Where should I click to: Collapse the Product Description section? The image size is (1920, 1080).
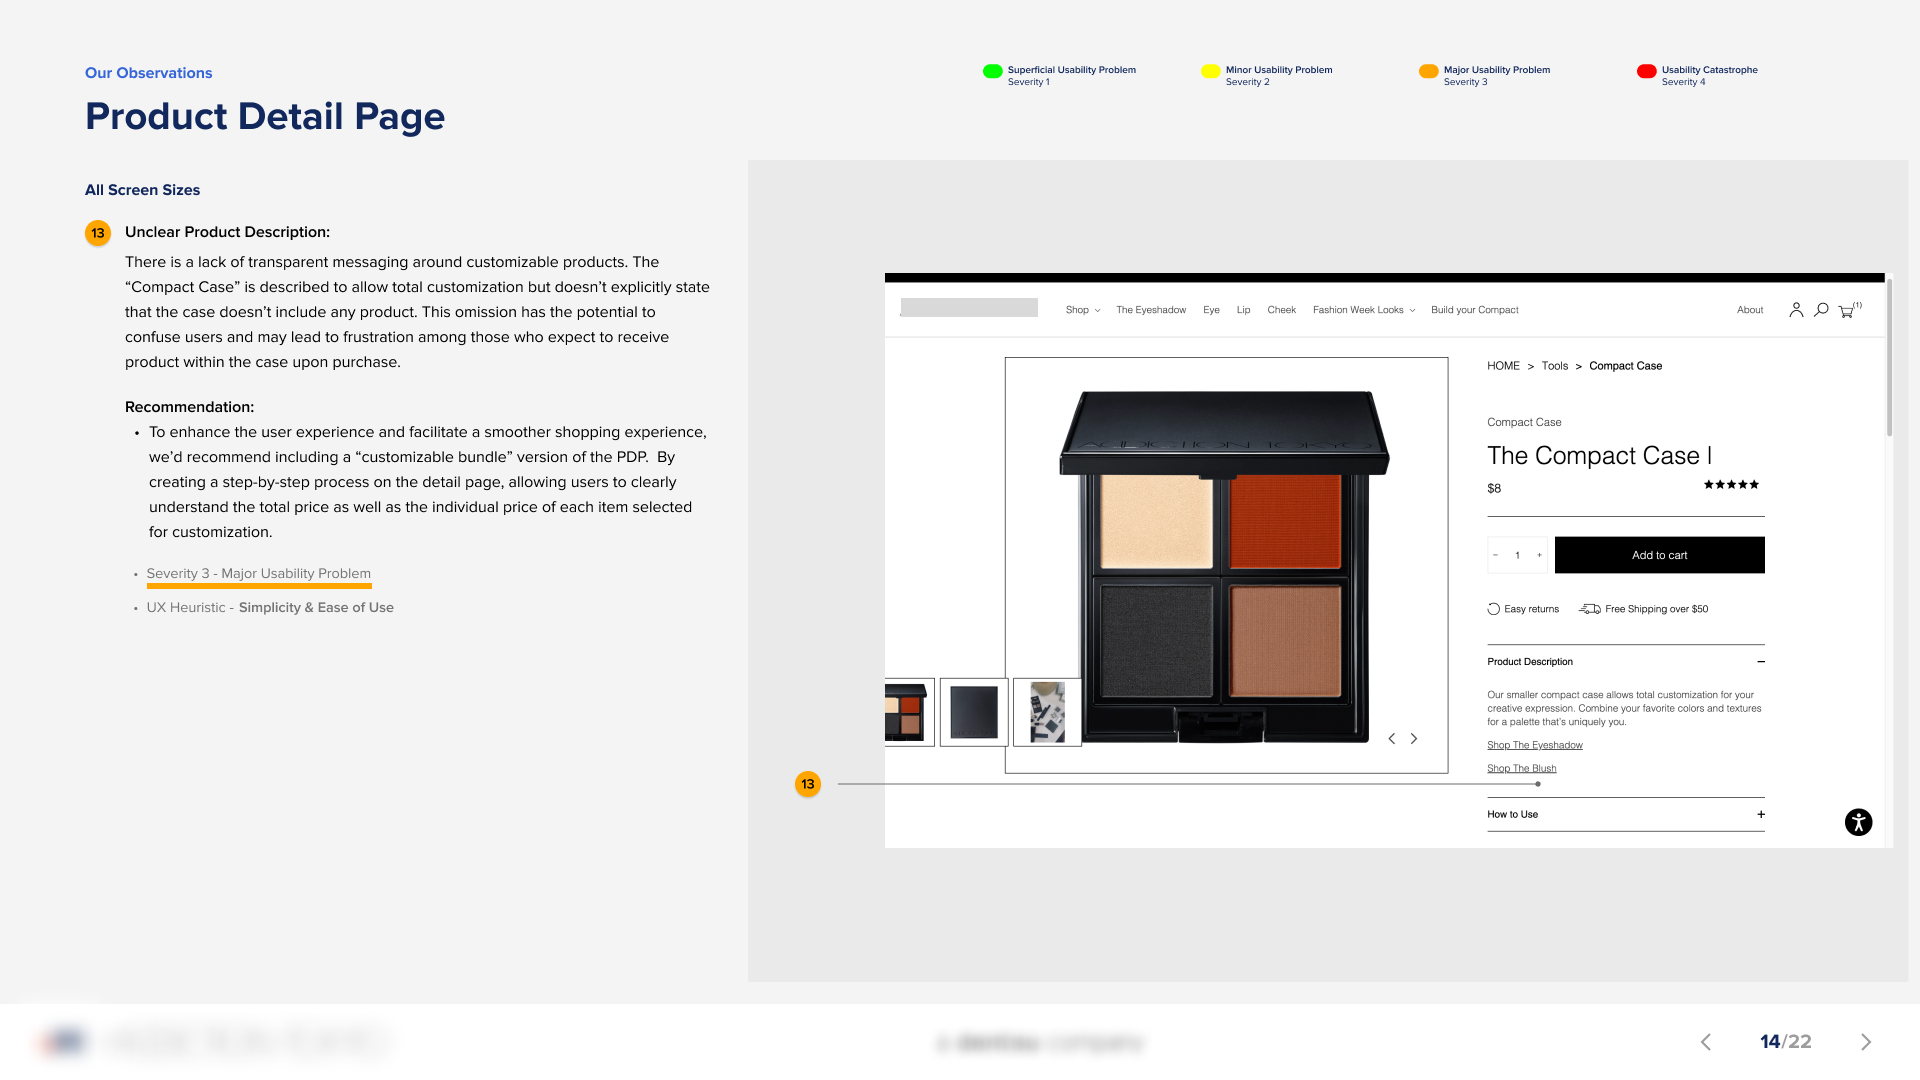[x=1760, y=662]
